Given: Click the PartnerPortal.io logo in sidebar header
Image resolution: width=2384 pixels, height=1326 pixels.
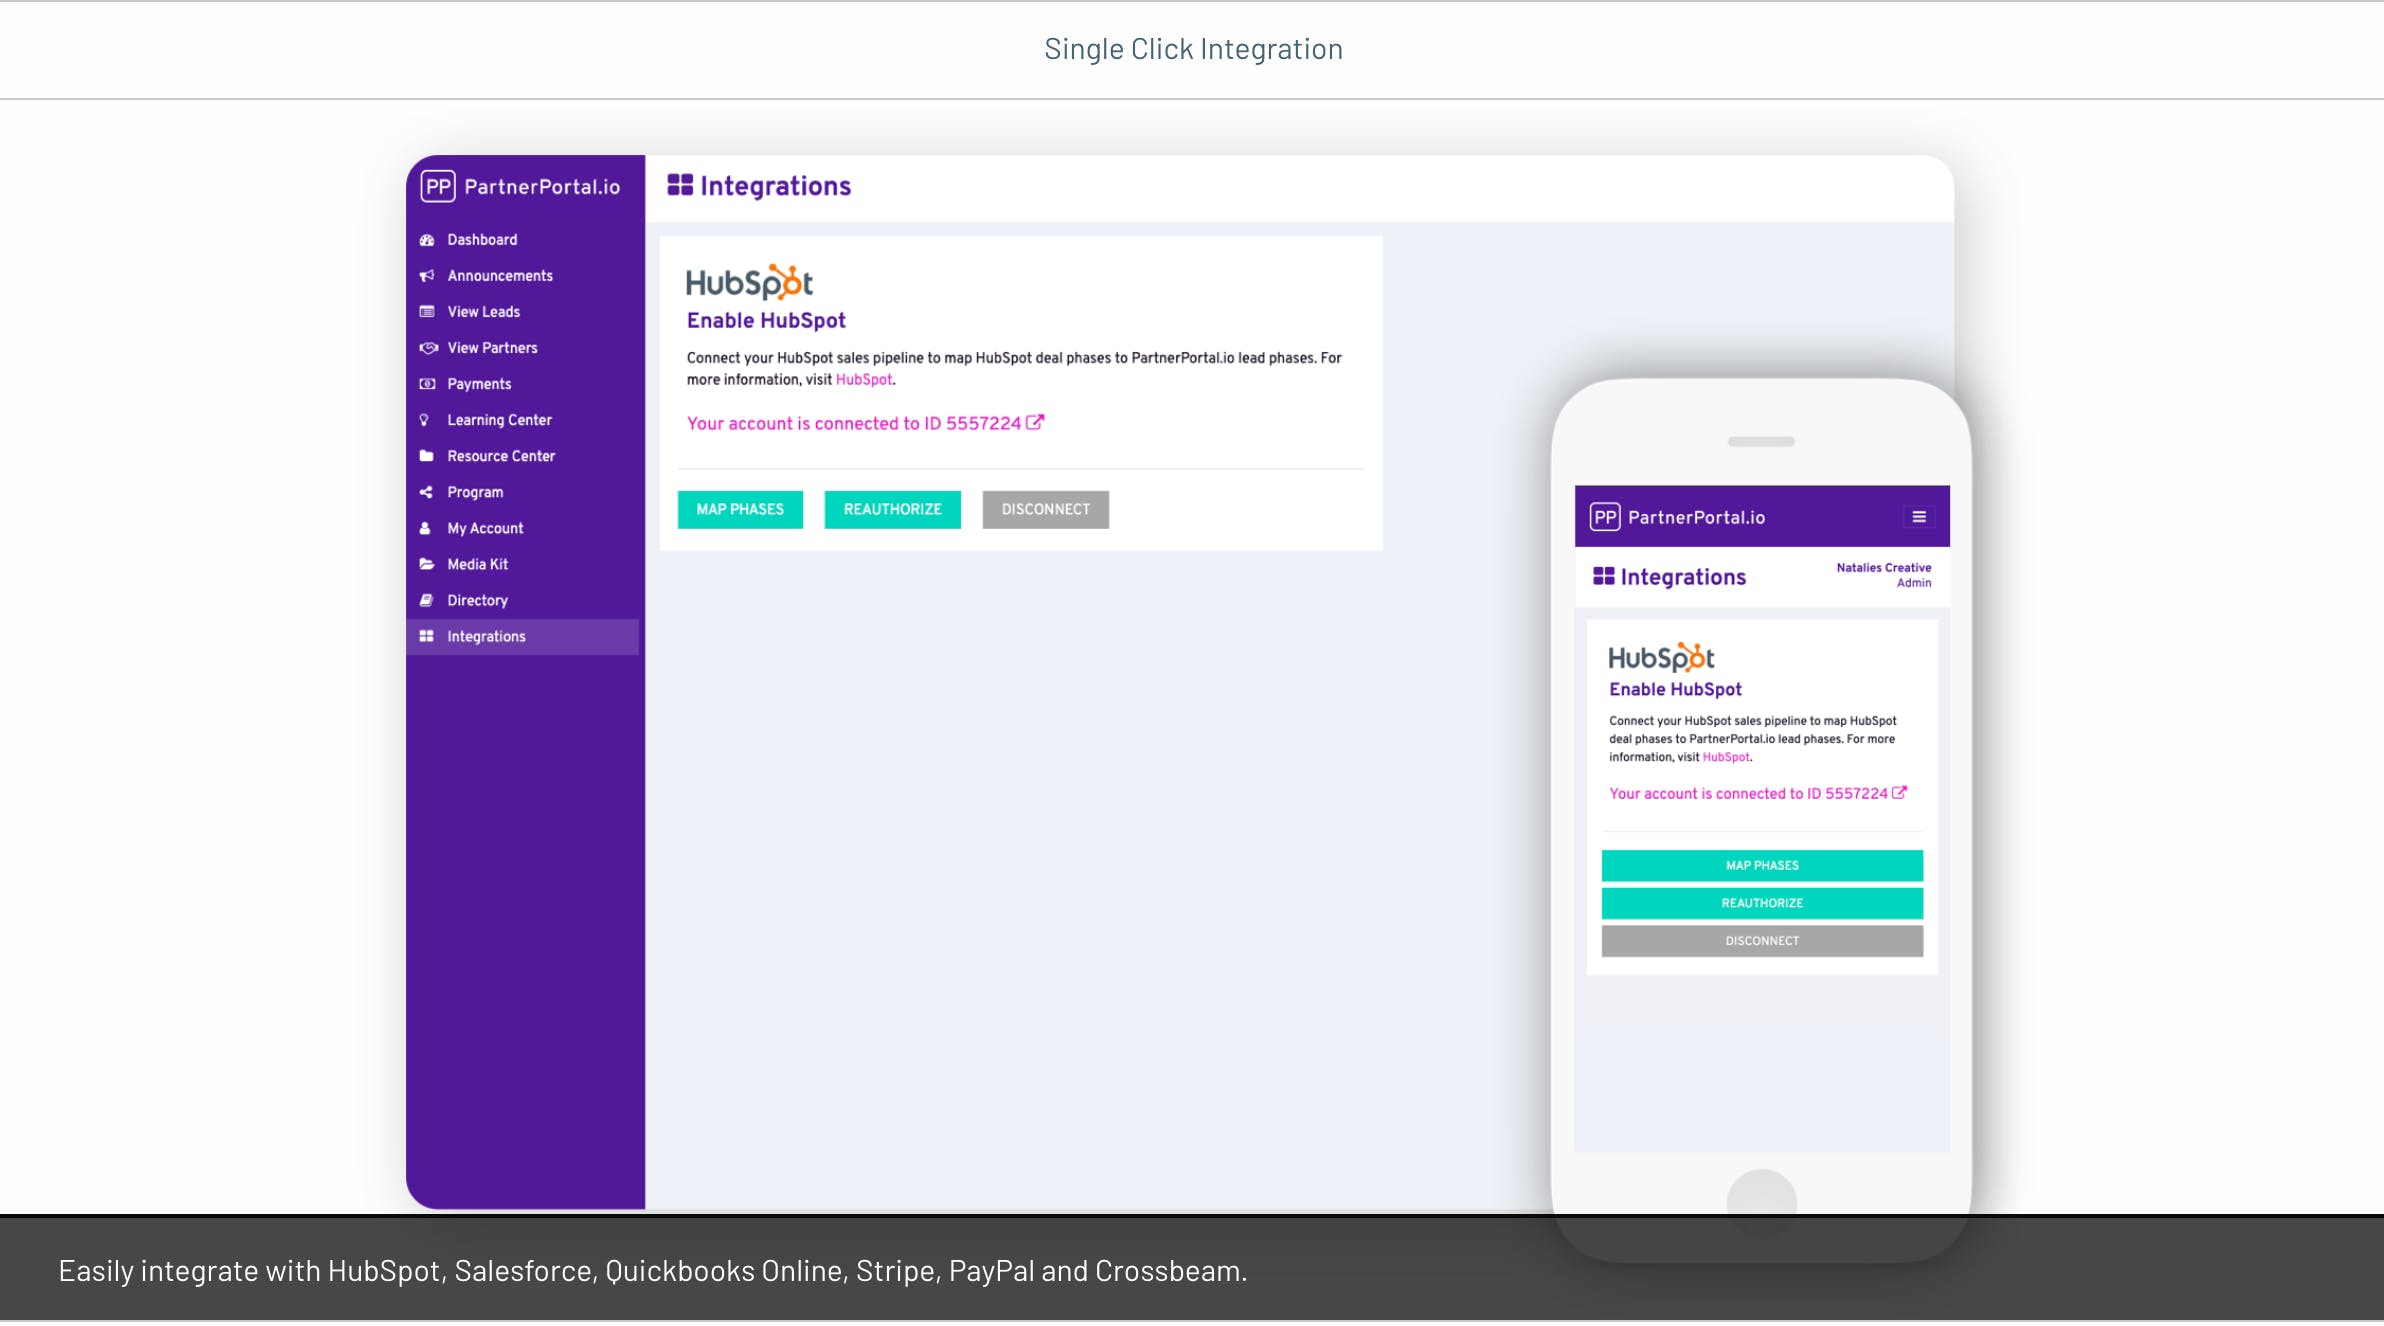Looking at the screenshot, I should coord(520,187).
